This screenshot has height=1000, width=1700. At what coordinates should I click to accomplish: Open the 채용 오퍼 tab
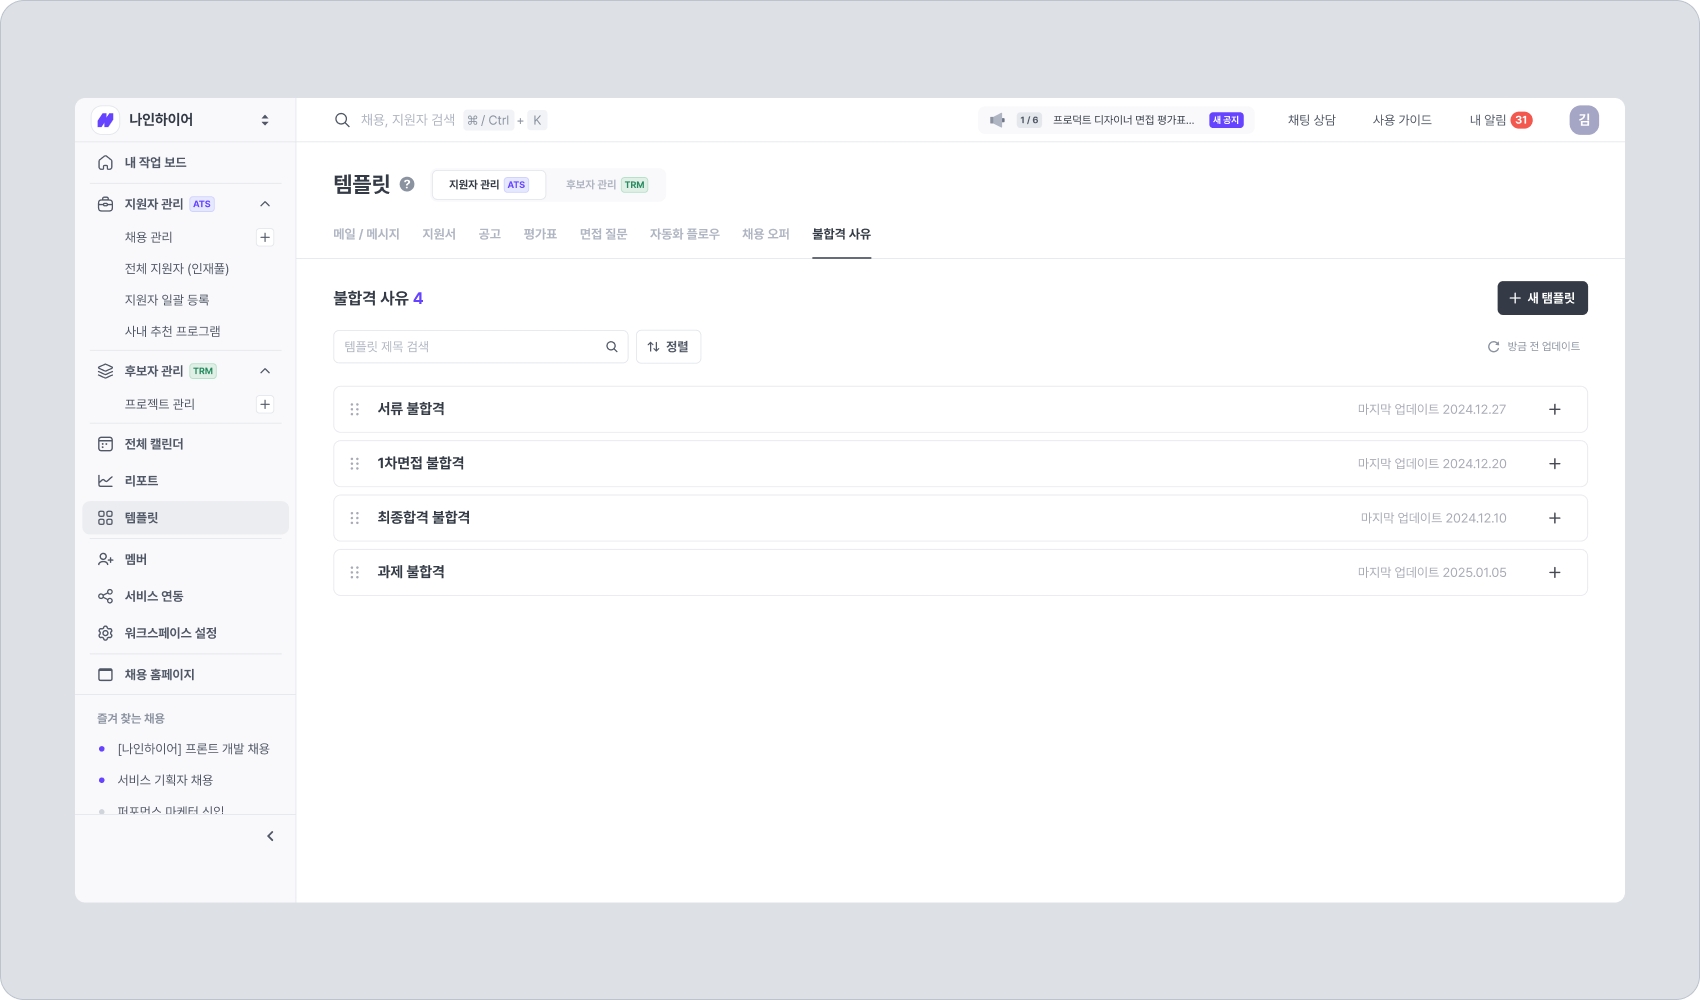765,234
